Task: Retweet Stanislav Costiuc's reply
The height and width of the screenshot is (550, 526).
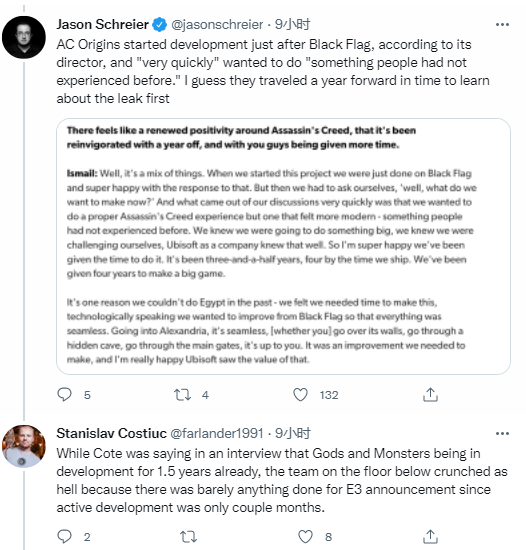Action: click(188, 536)
